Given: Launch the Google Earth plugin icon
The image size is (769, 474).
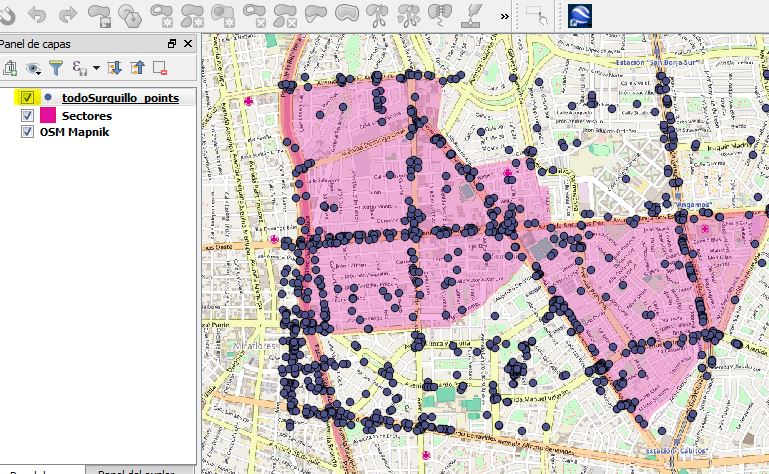Looking at the screenshot, I should click(x=580, y=16).
